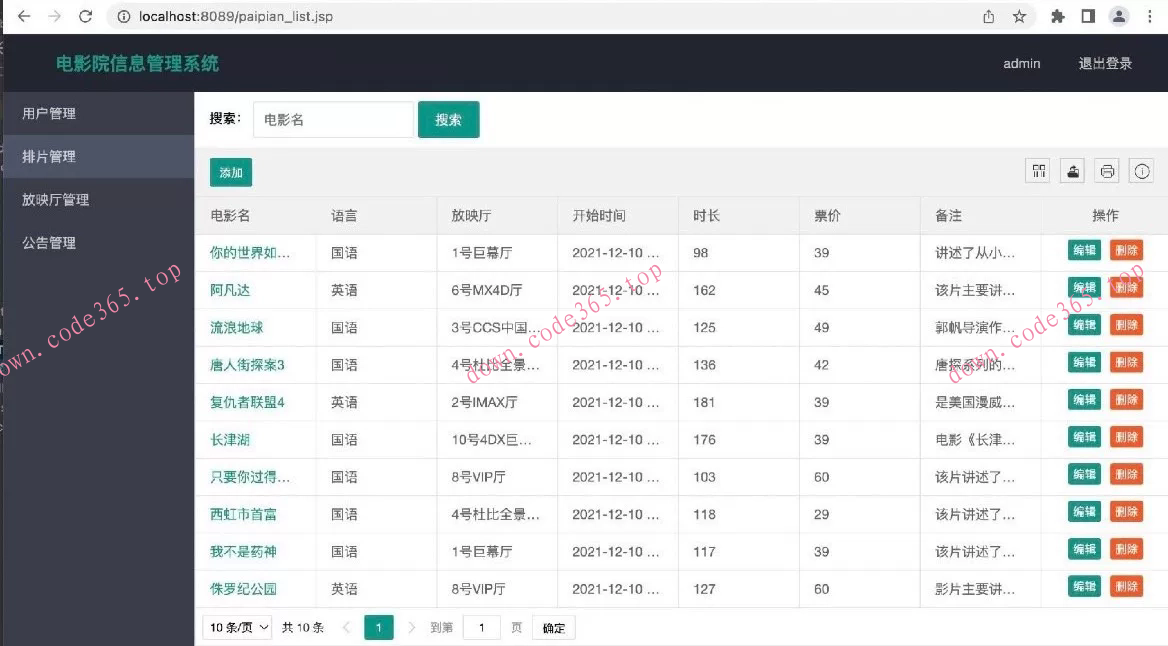Click the green 搜索 button
Screen dimensions: 1168x646
pyautogui.click(x=448, y=120)
